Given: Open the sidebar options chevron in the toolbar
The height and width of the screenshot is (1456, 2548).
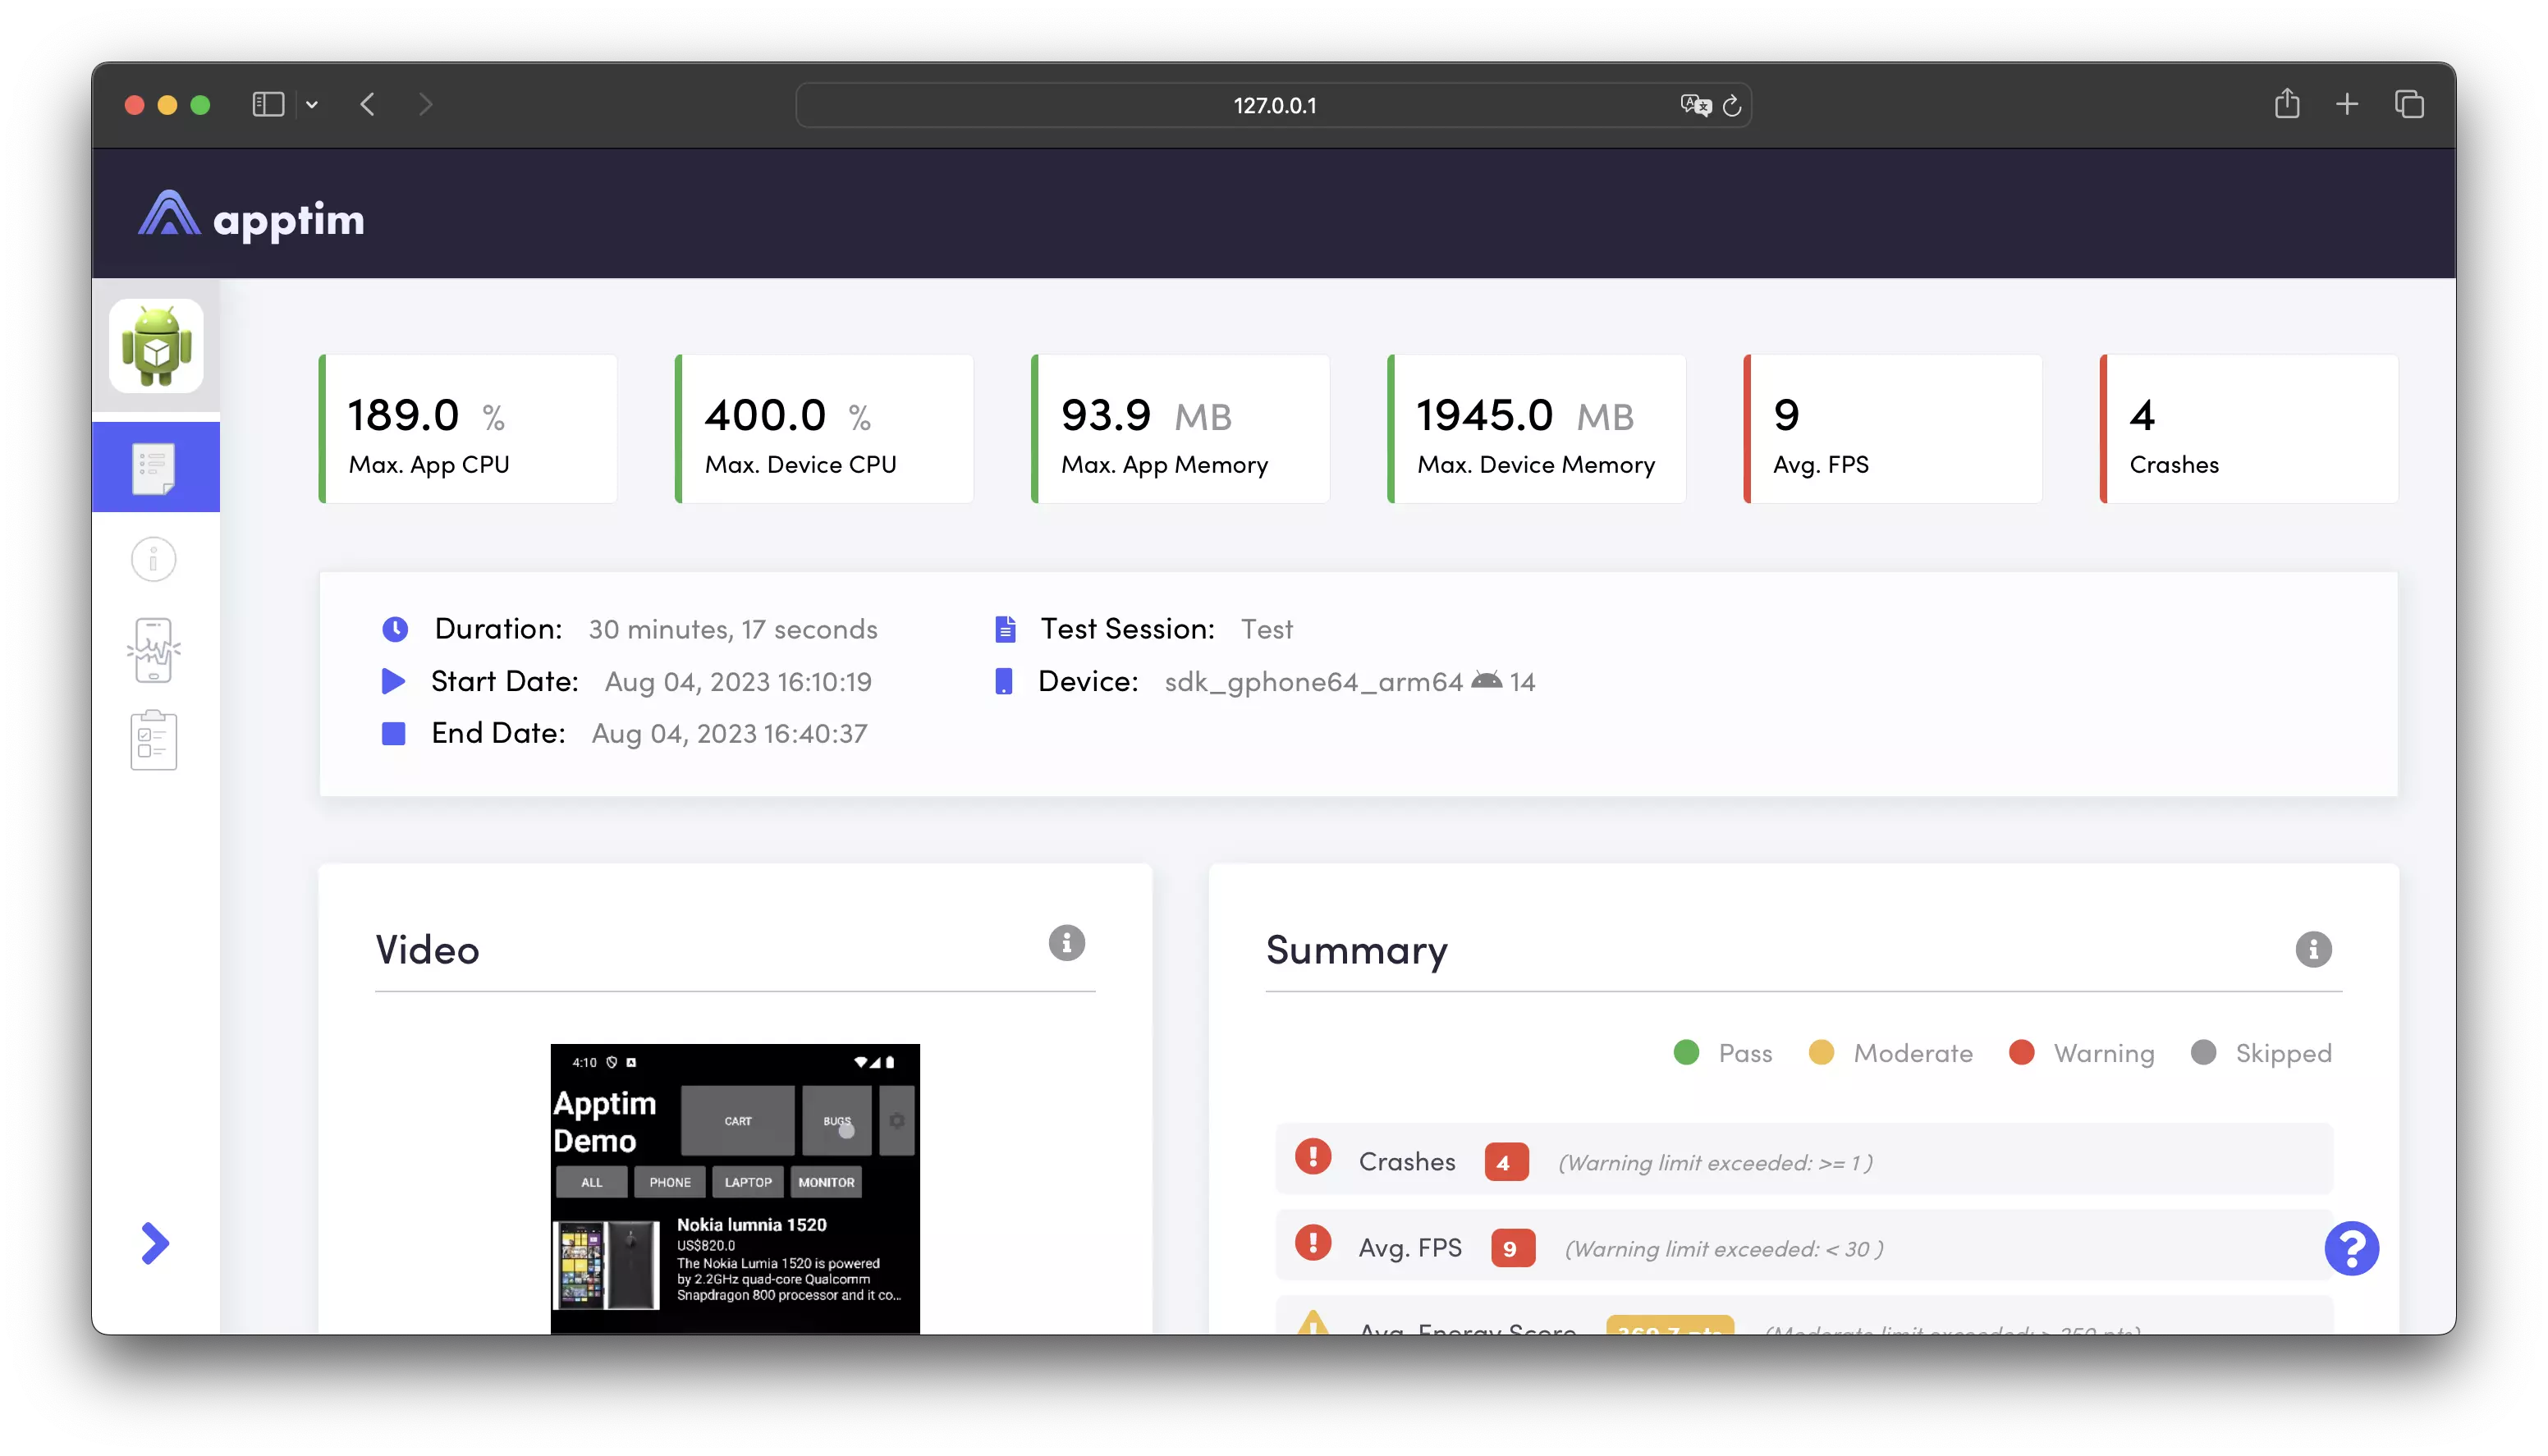Looking at the screenshot, I should pos(312,104).
